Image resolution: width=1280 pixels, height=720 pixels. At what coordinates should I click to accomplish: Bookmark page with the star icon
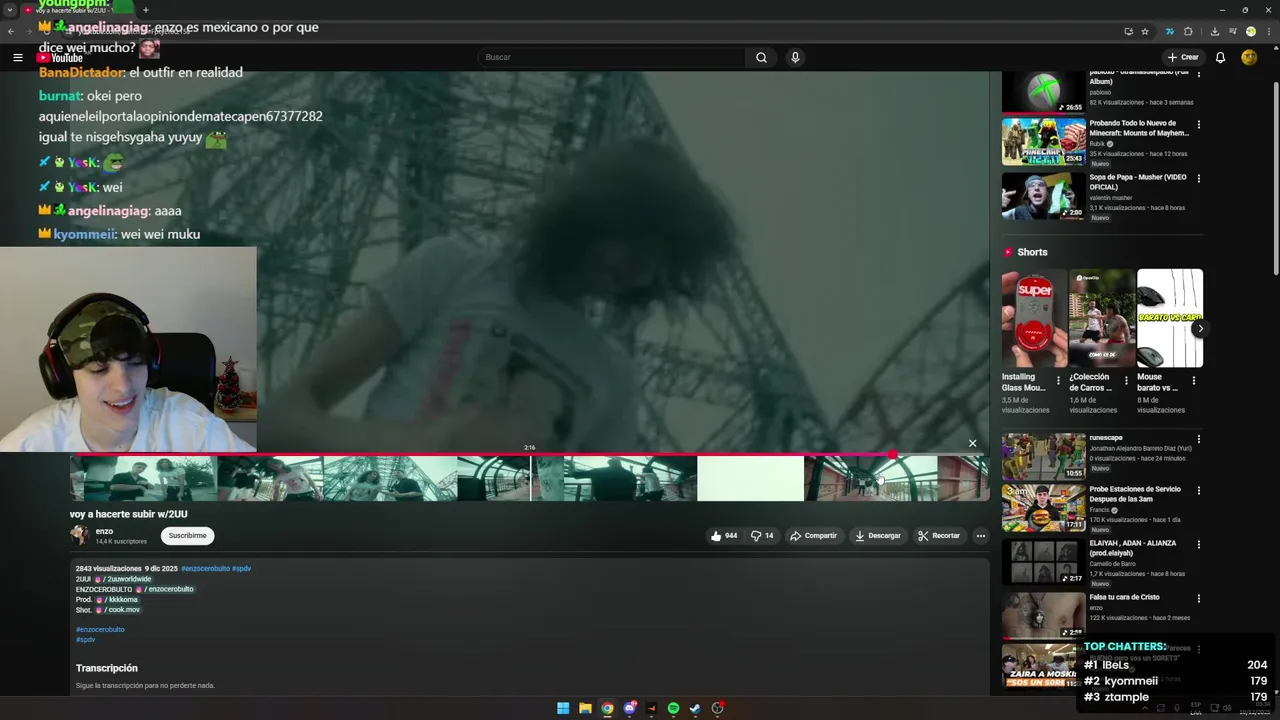(x=1145, y=31)
